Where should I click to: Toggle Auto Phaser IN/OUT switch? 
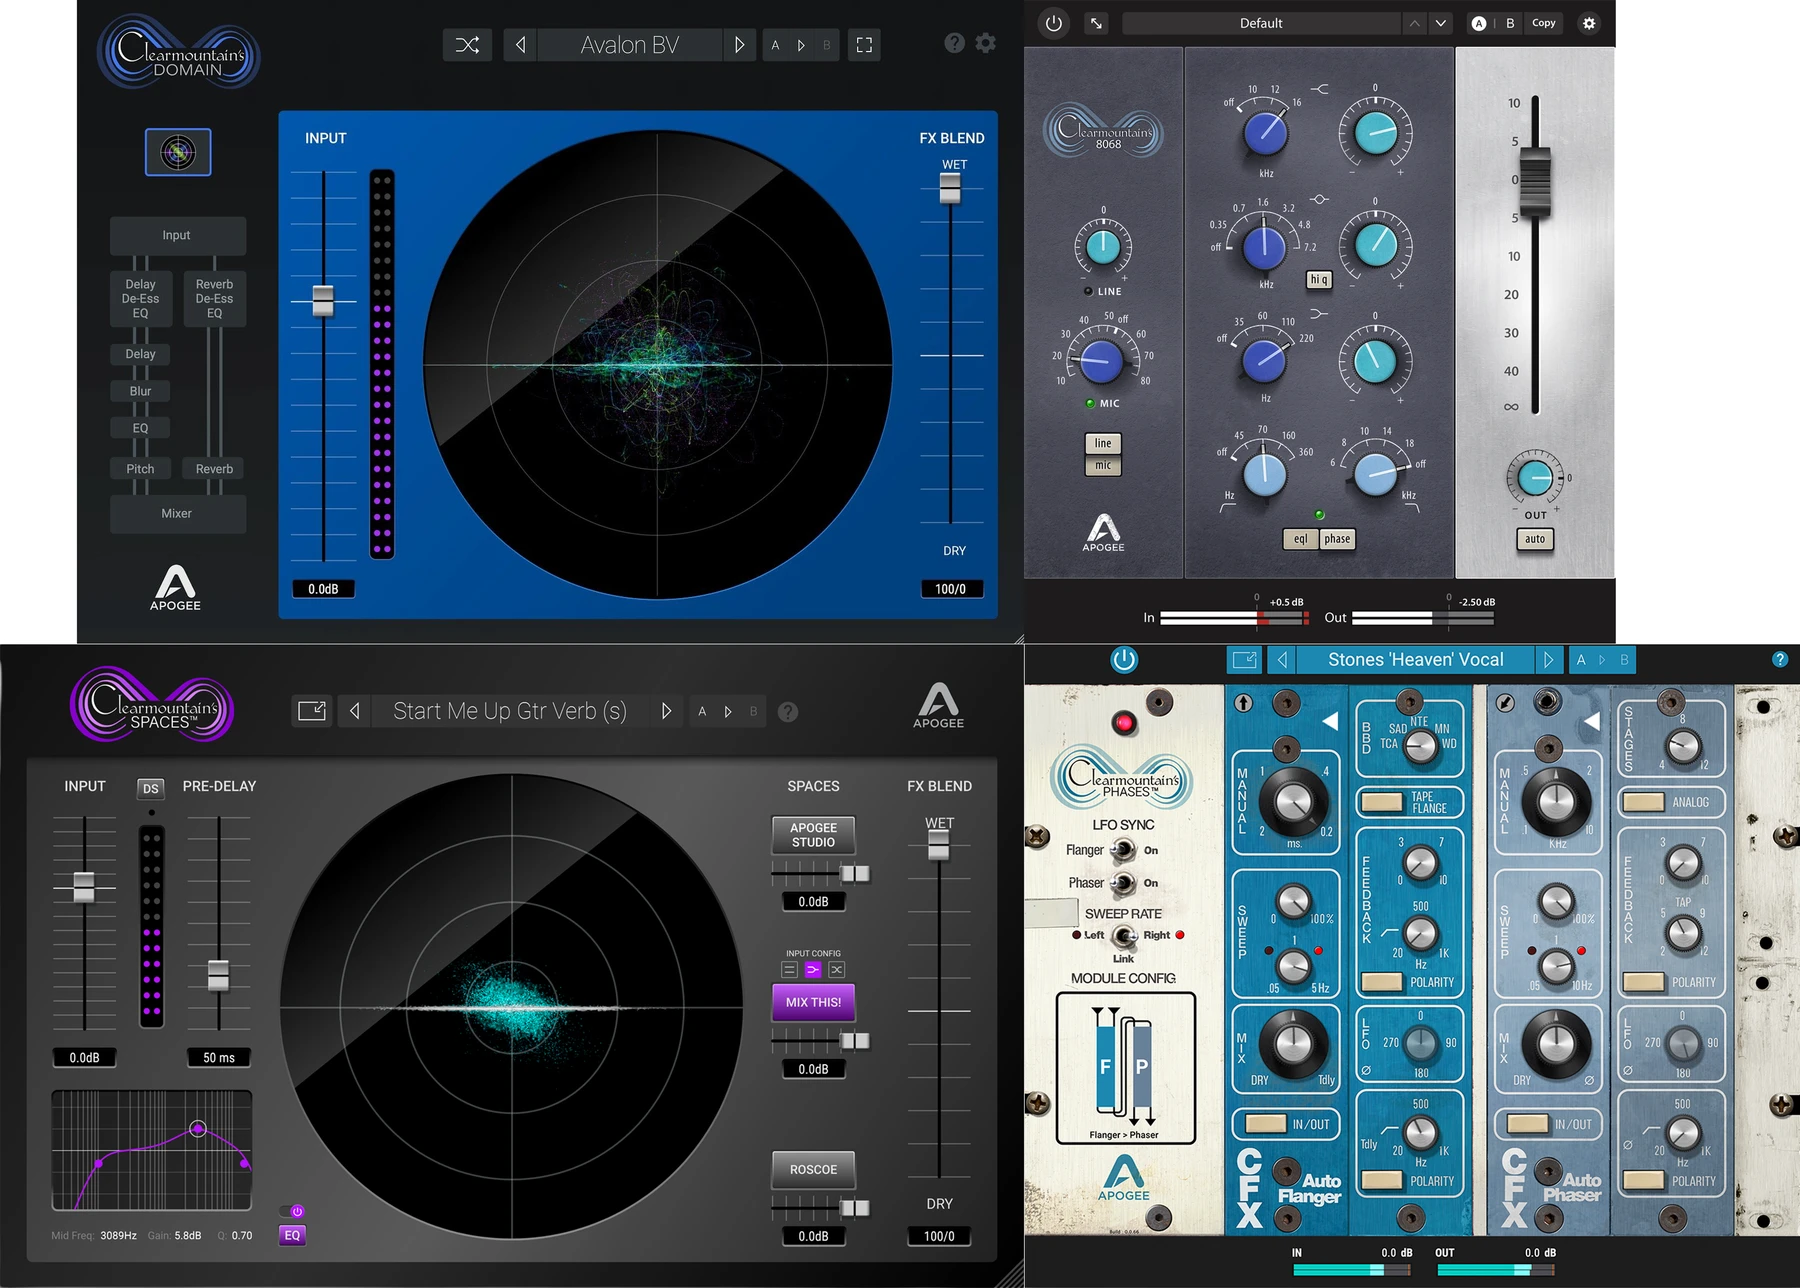click(x=1527, y=1124)
